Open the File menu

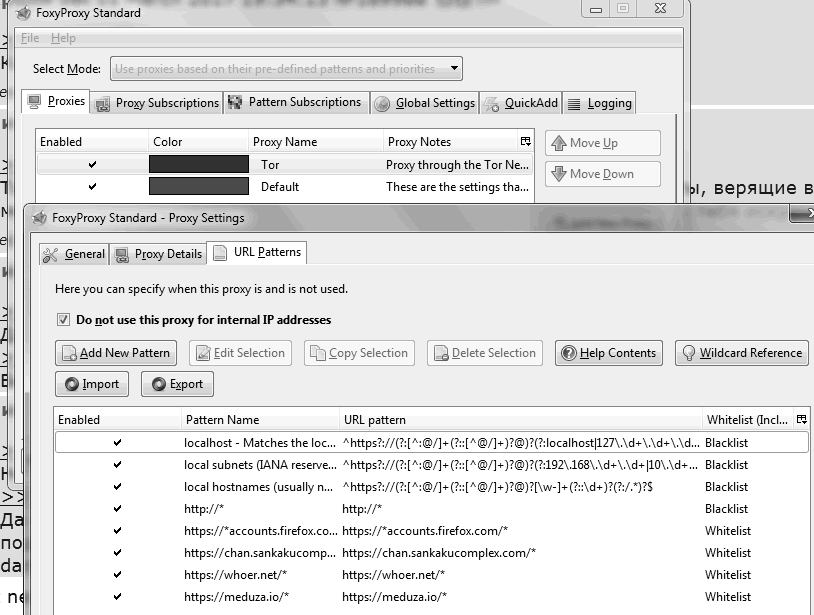coord(30,38)
